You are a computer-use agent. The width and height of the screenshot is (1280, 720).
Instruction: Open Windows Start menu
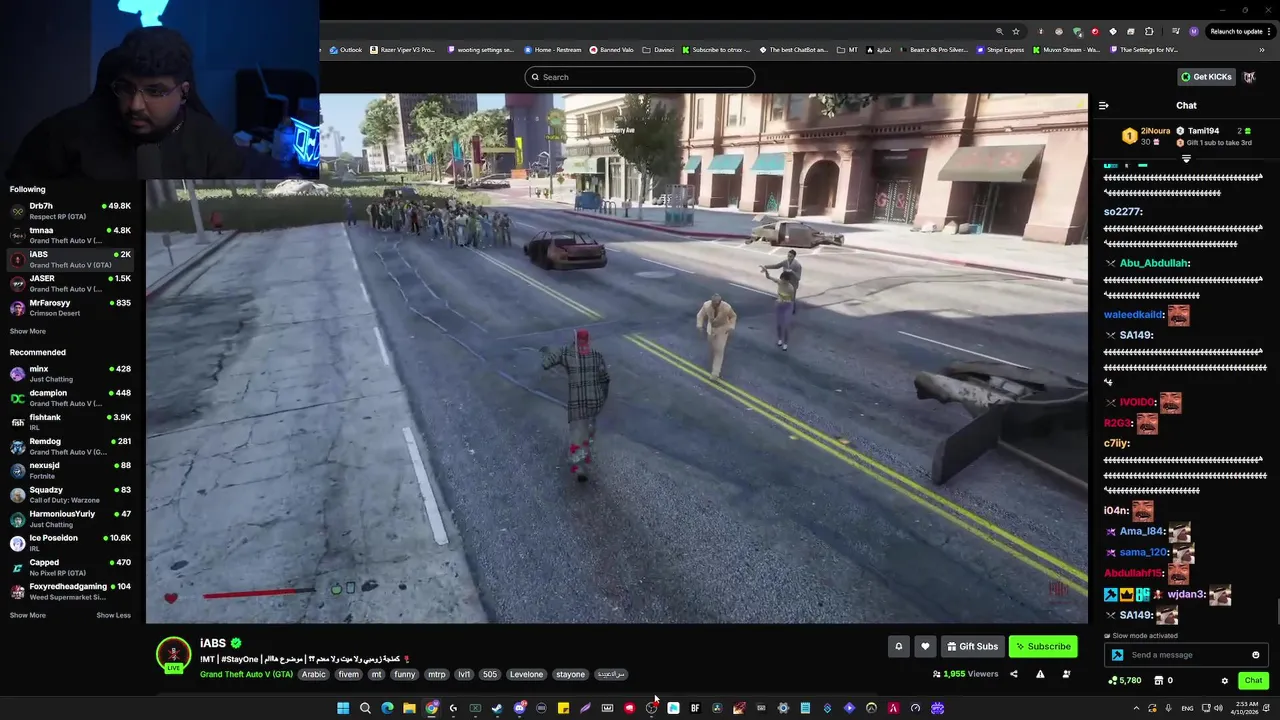(x=343, y=708)
